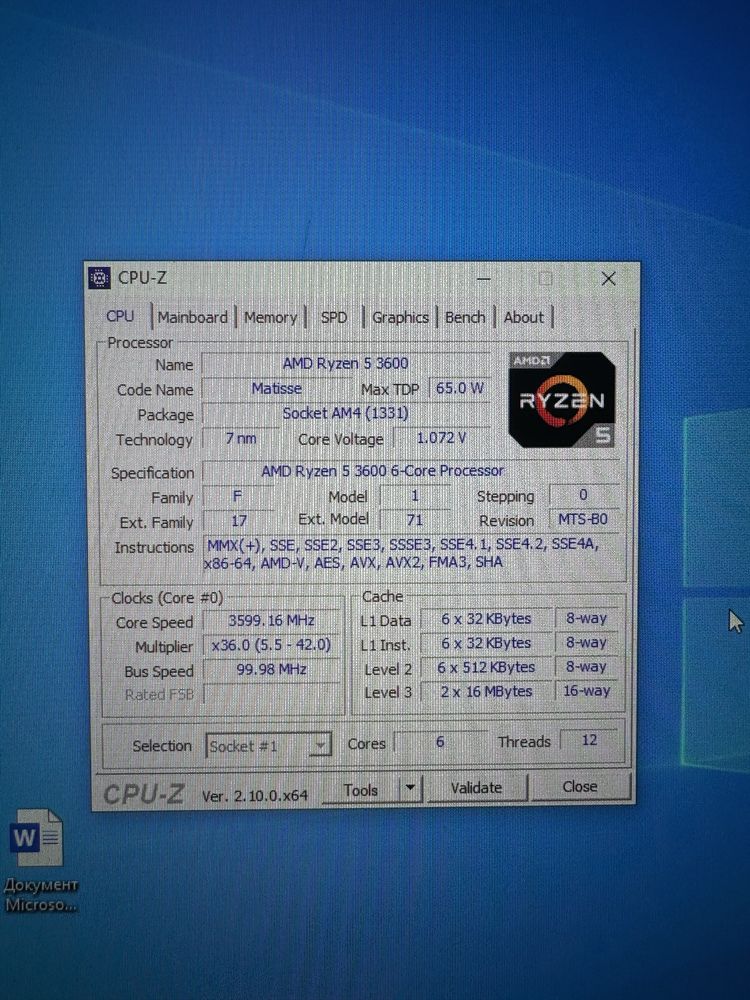Click the Cores value 6
This screenshot has width=750, height=1000.
pyautogui.click(x=440, y=742)
